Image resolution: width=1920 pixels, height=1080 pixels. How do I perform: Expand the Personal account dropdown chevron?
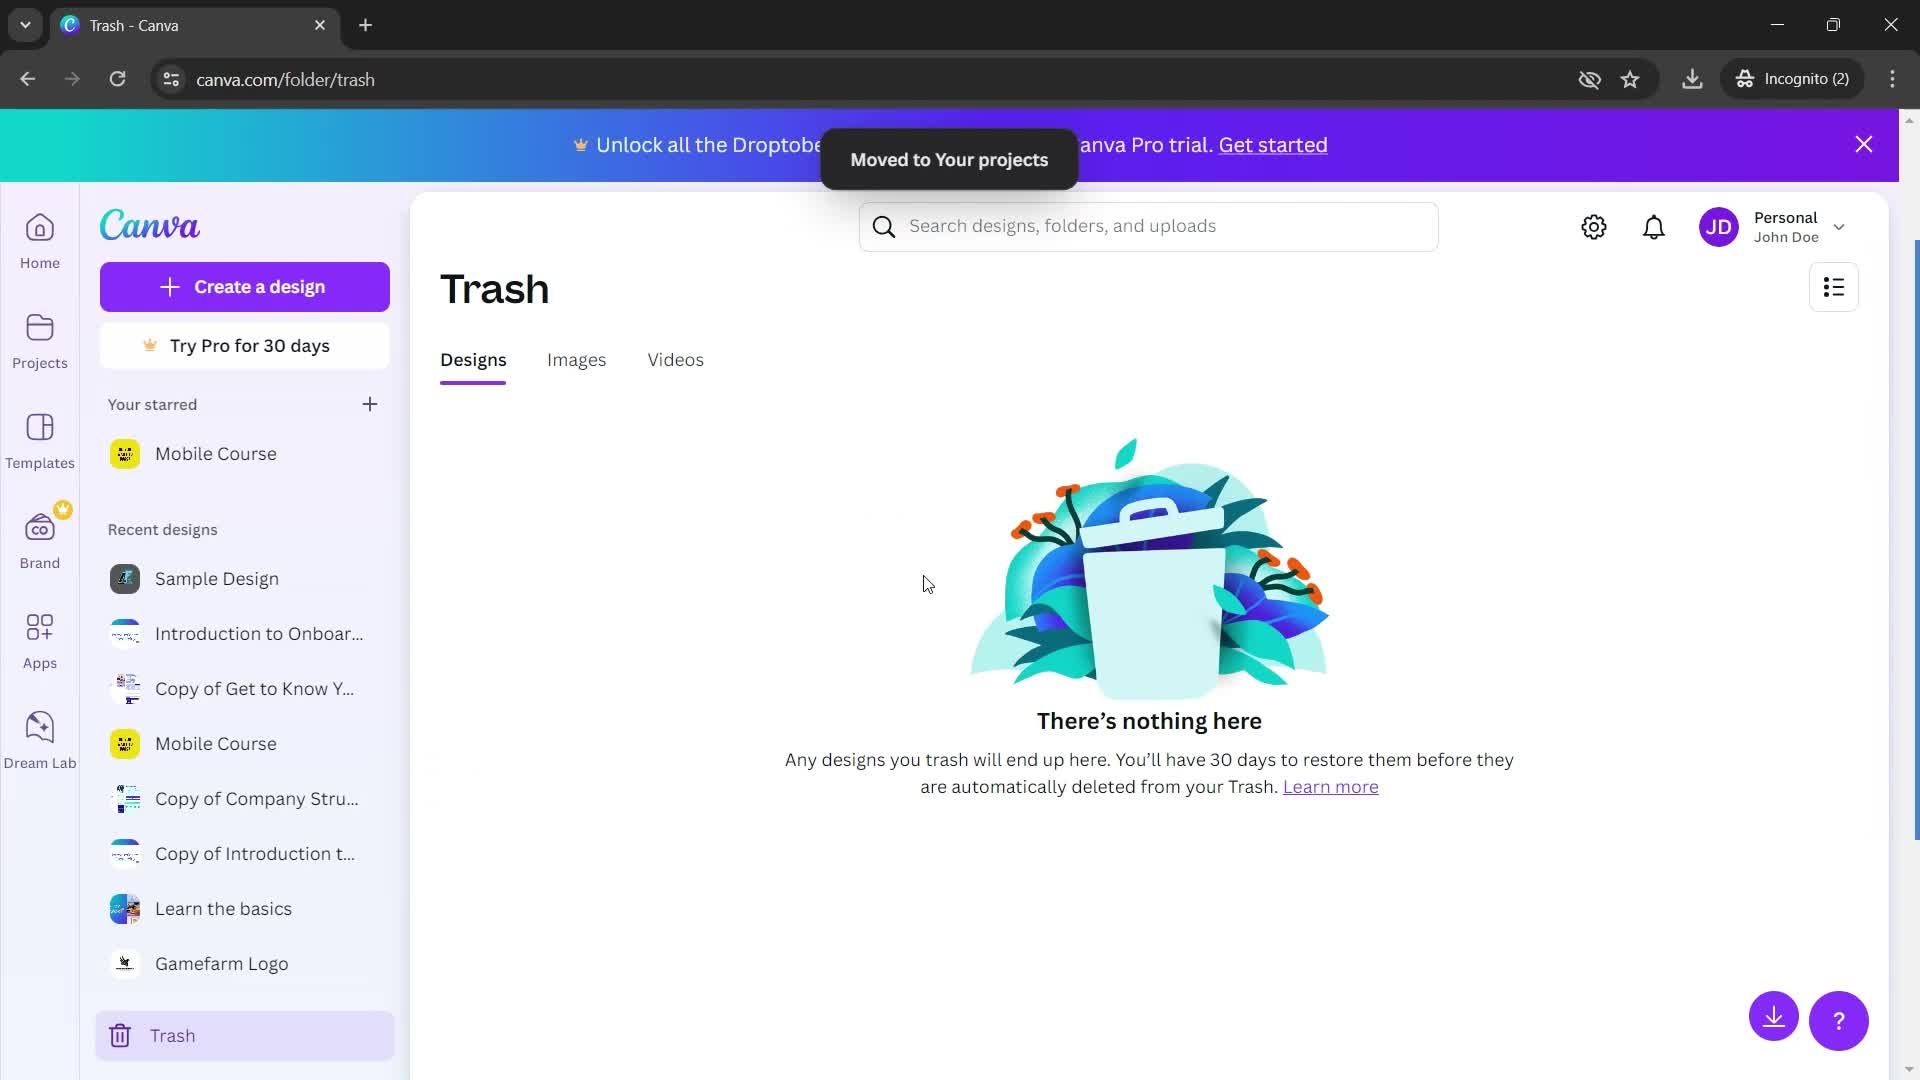coord(1839,227)
